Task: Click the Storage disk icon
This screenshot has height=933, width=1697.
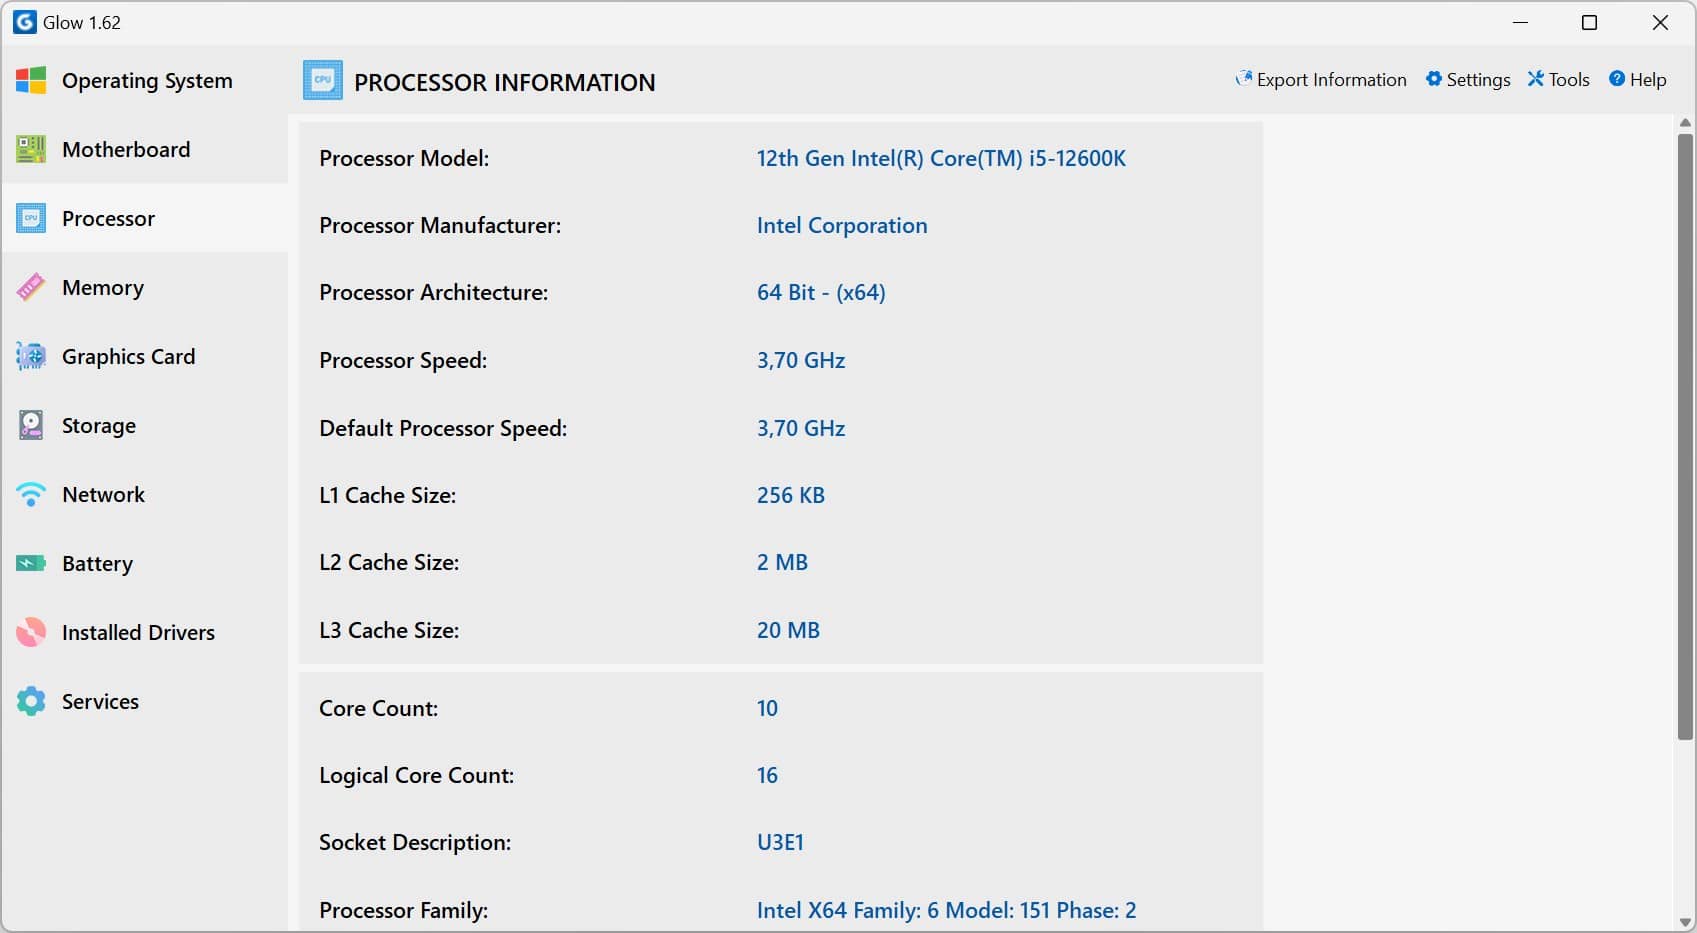Action: (x=31, y=426)
